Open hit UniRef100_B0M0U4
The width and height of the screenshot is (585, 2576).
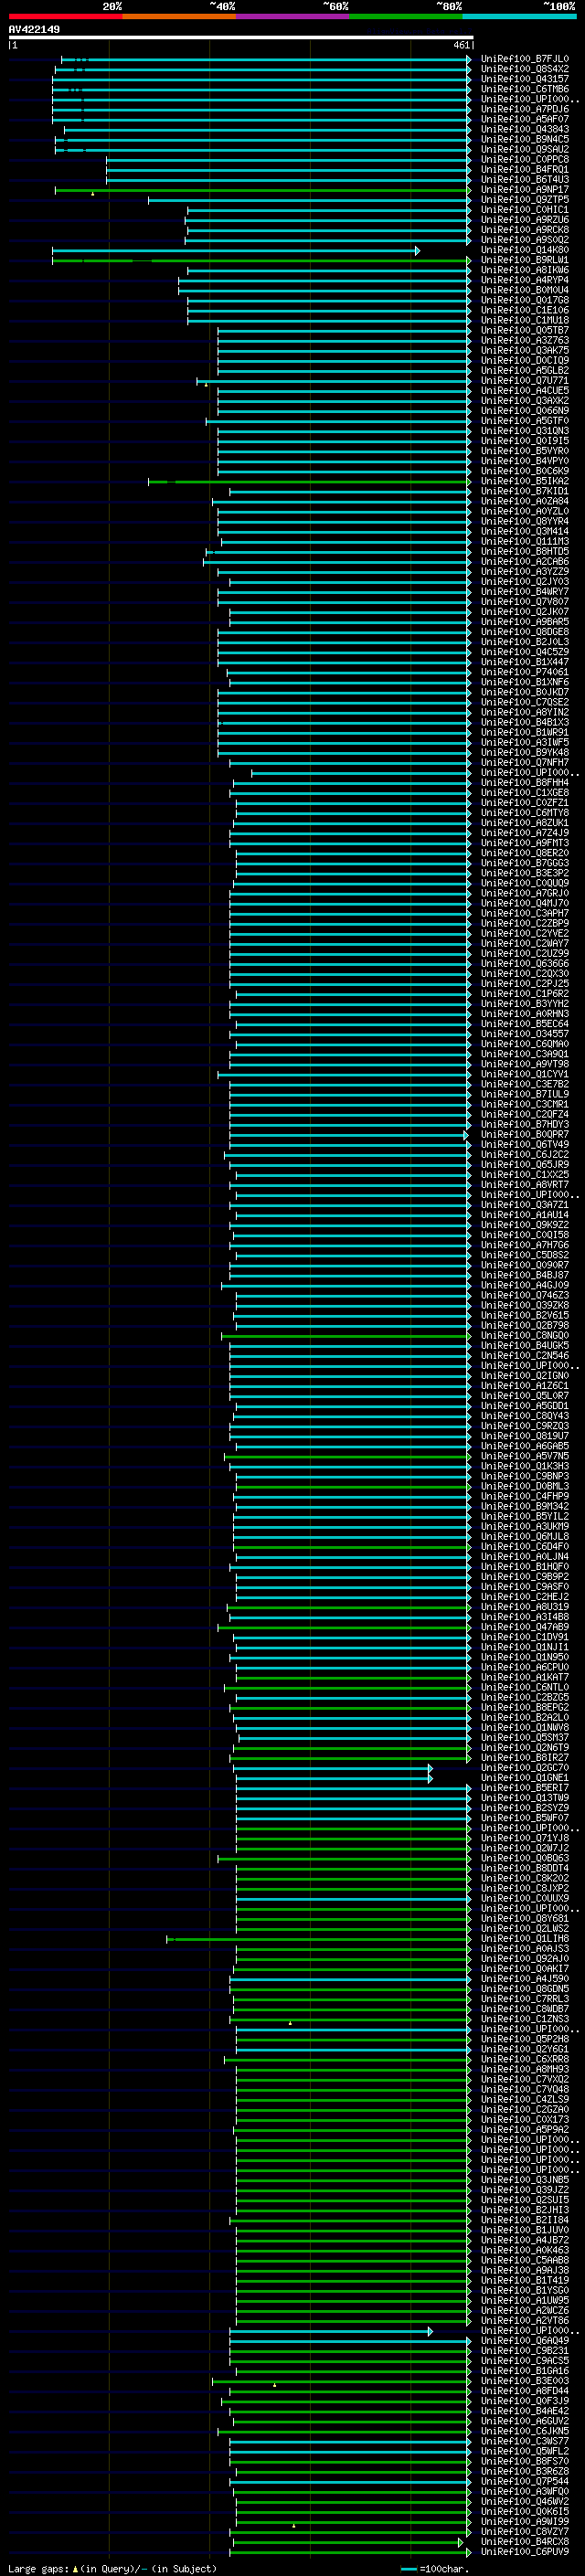pos(524,290)
